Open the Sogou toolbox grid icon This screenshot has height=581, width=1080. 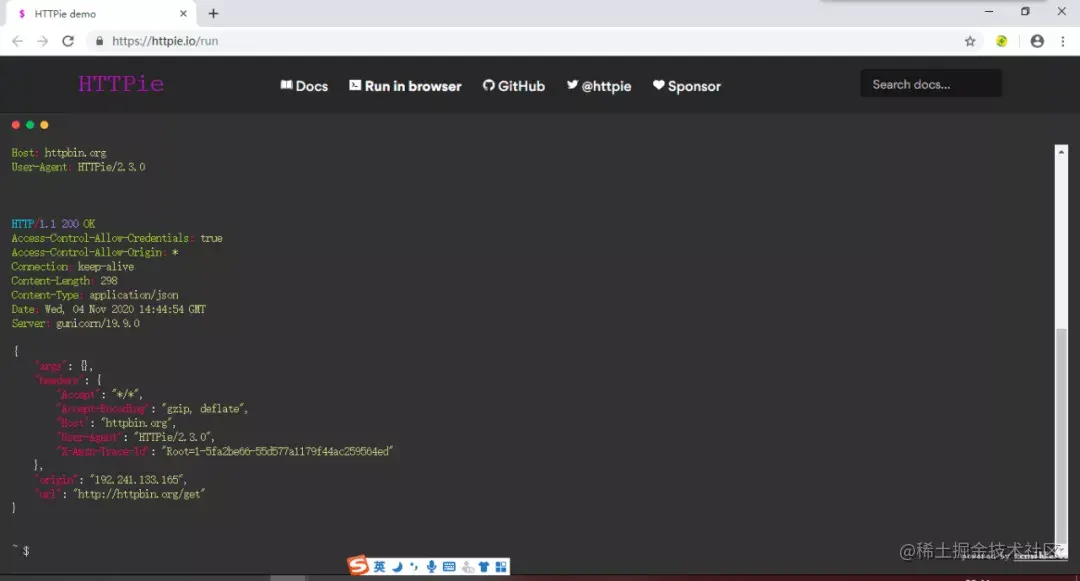[501, 567]
